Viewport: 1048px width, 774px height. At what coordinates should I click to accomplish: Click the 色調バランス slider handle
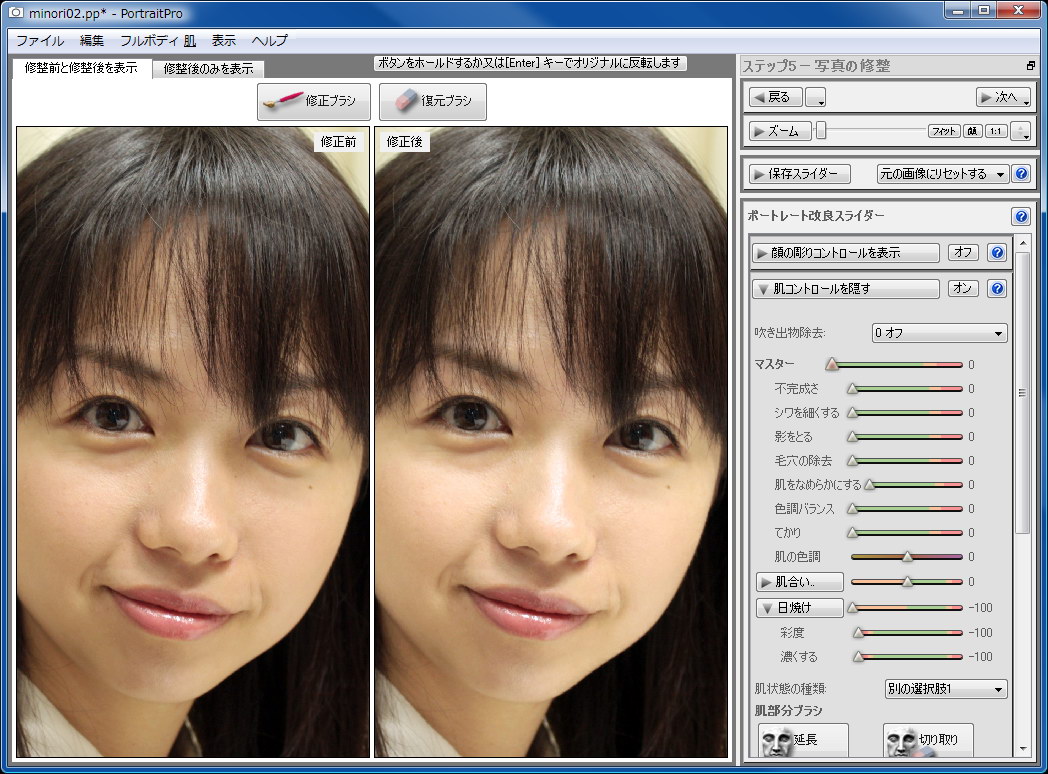tap(852, 509)
